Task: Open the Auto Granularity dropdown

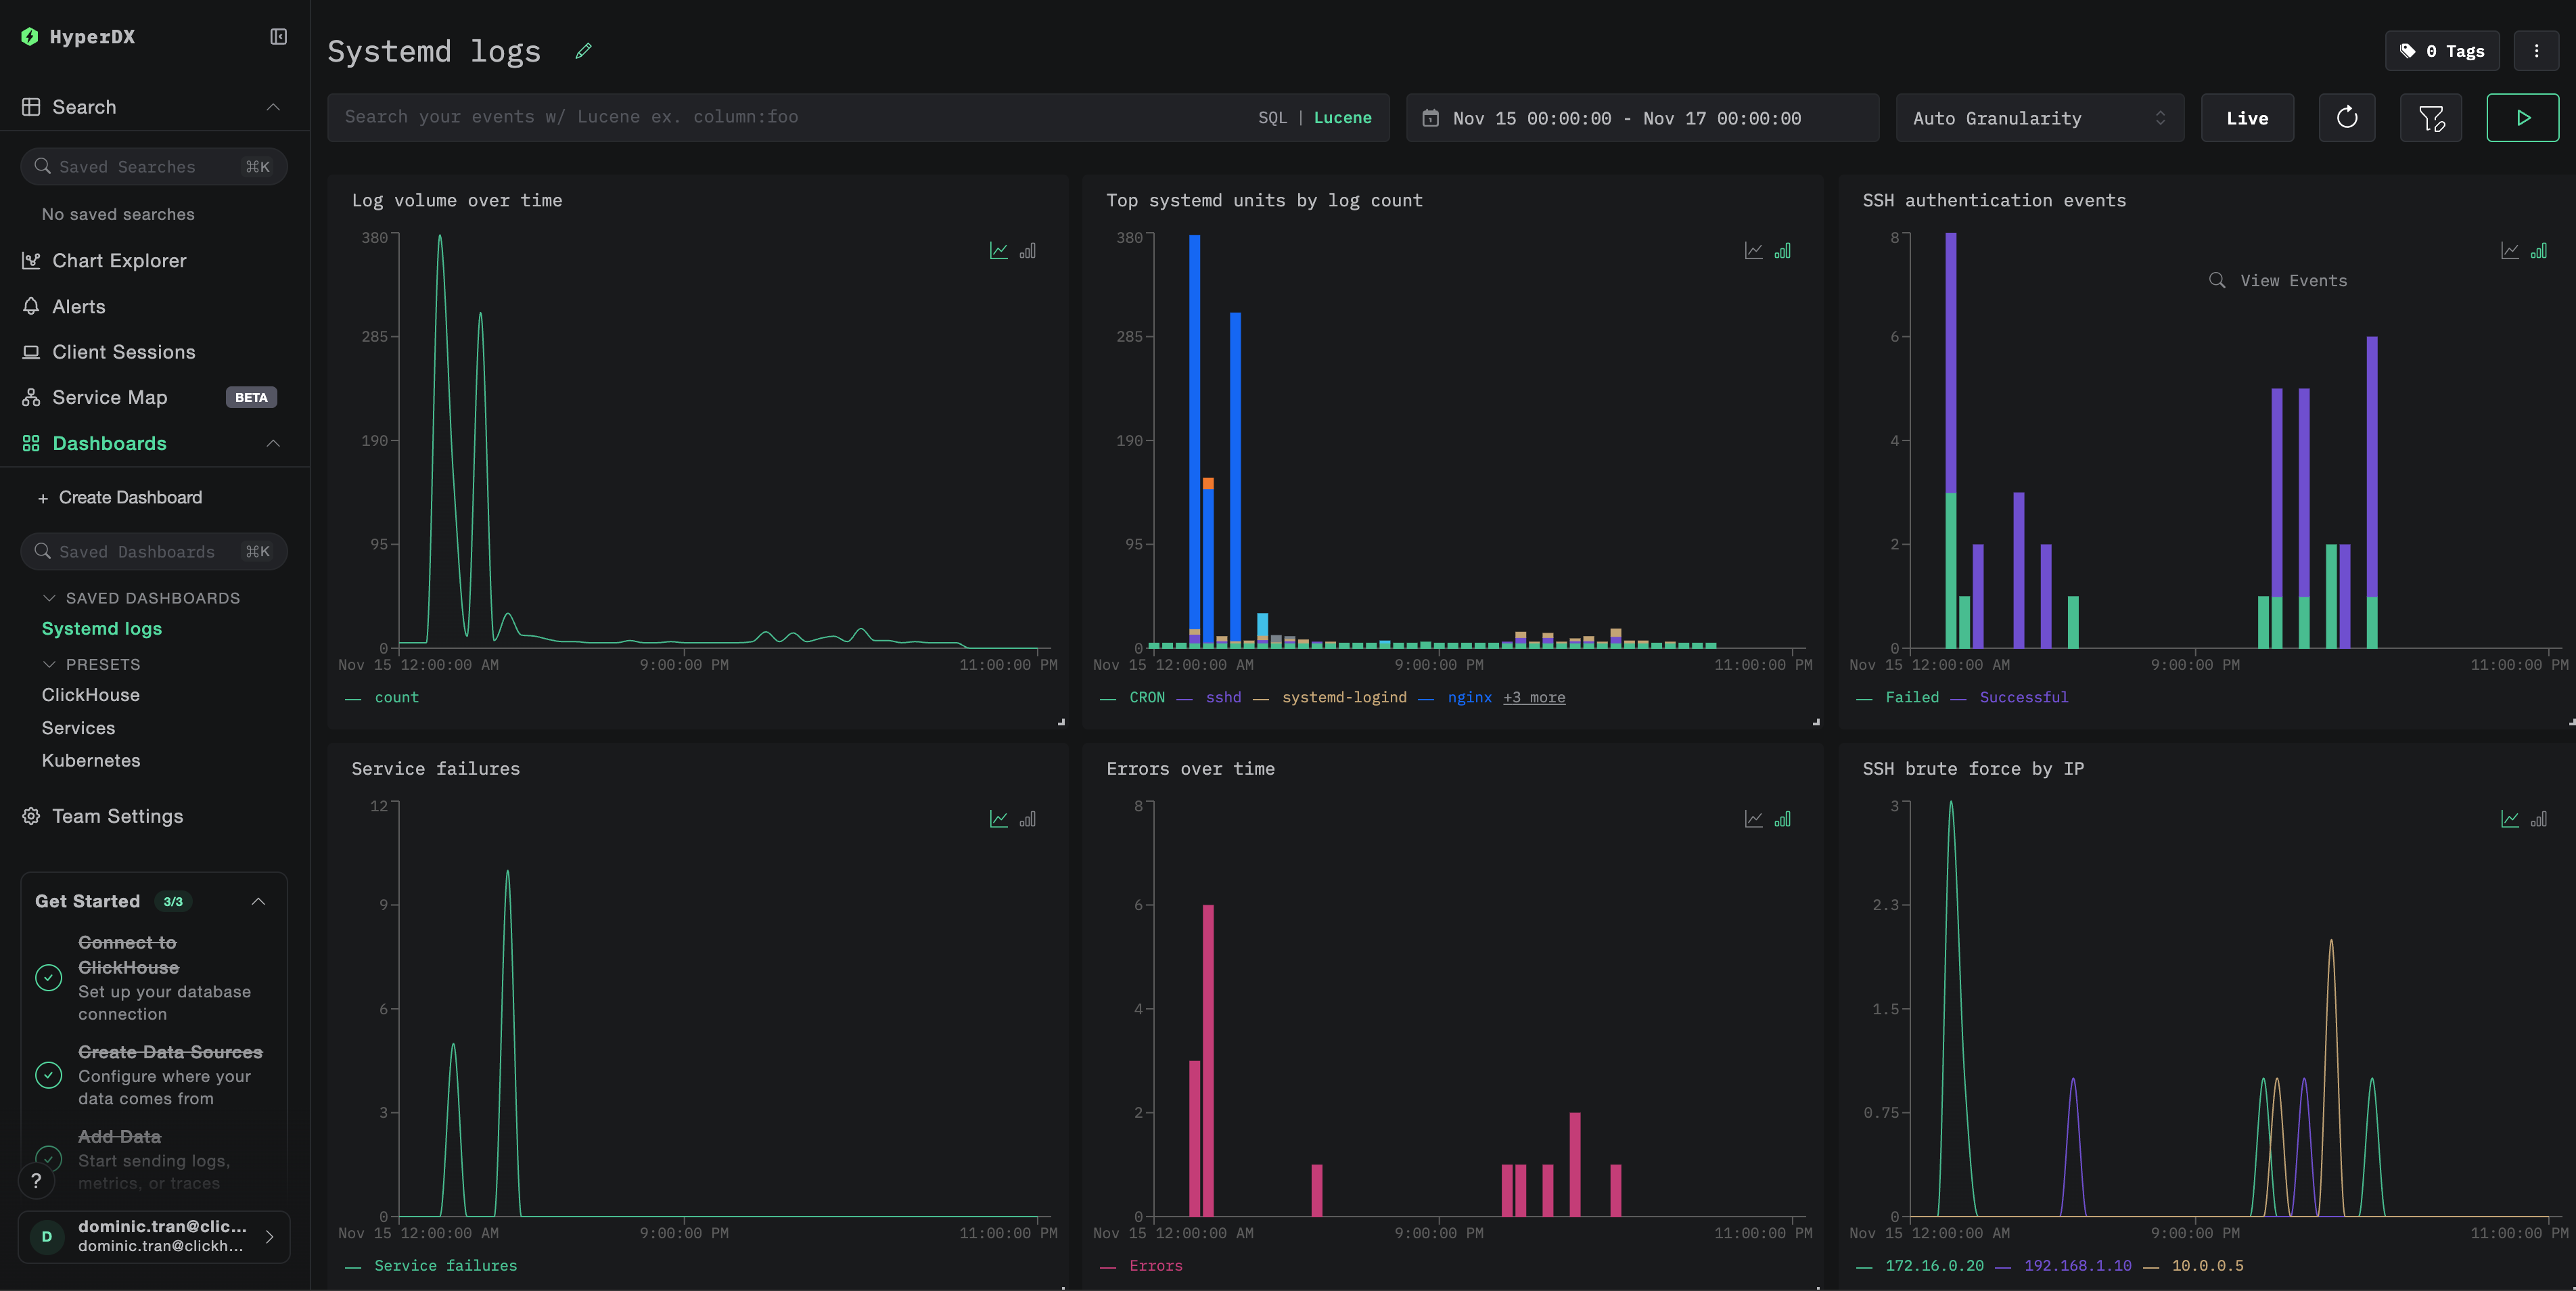Action: 2039,117
